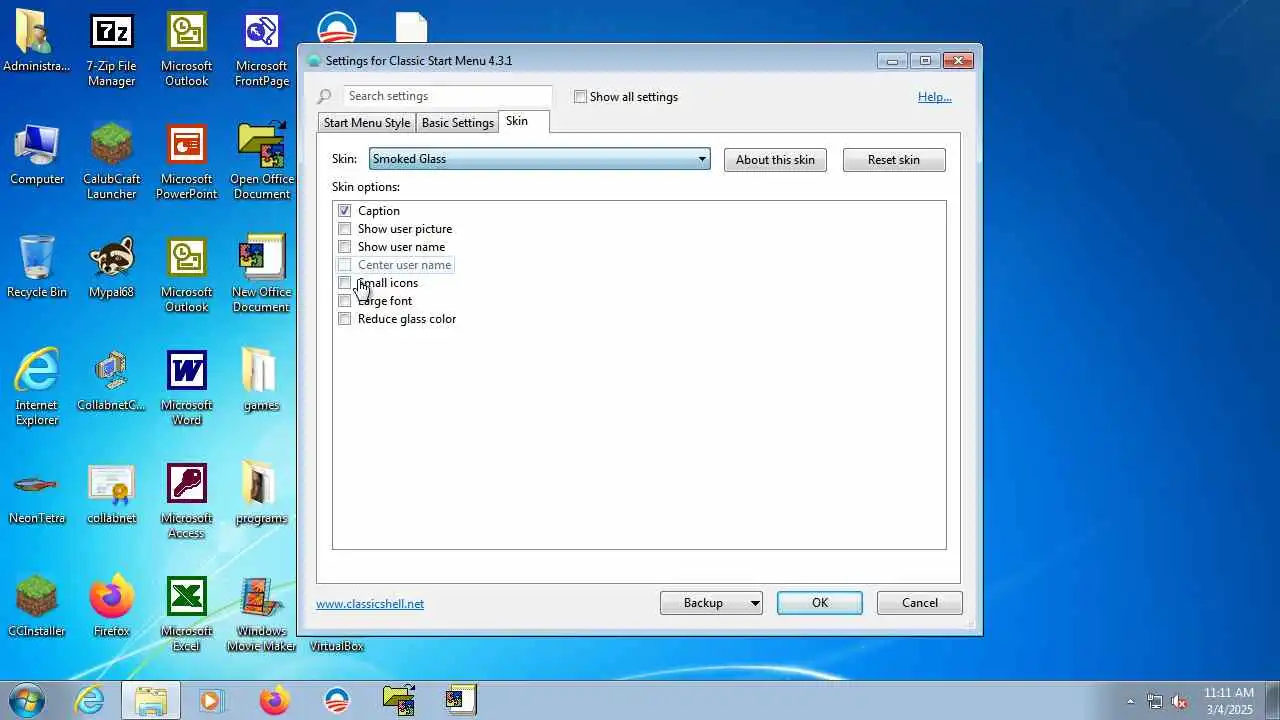Focus the Search settings field
The image size is (1280, 720).
click(x=447, y=96)
